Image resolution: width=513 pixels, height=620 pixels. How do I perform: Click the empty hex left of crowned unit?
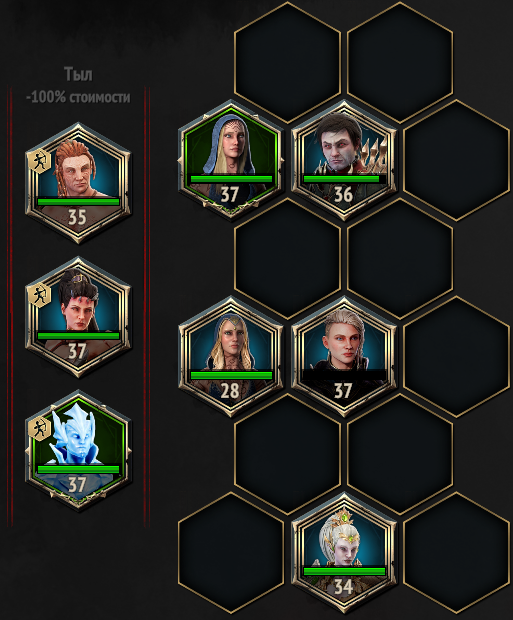click(x=231, y=552)
